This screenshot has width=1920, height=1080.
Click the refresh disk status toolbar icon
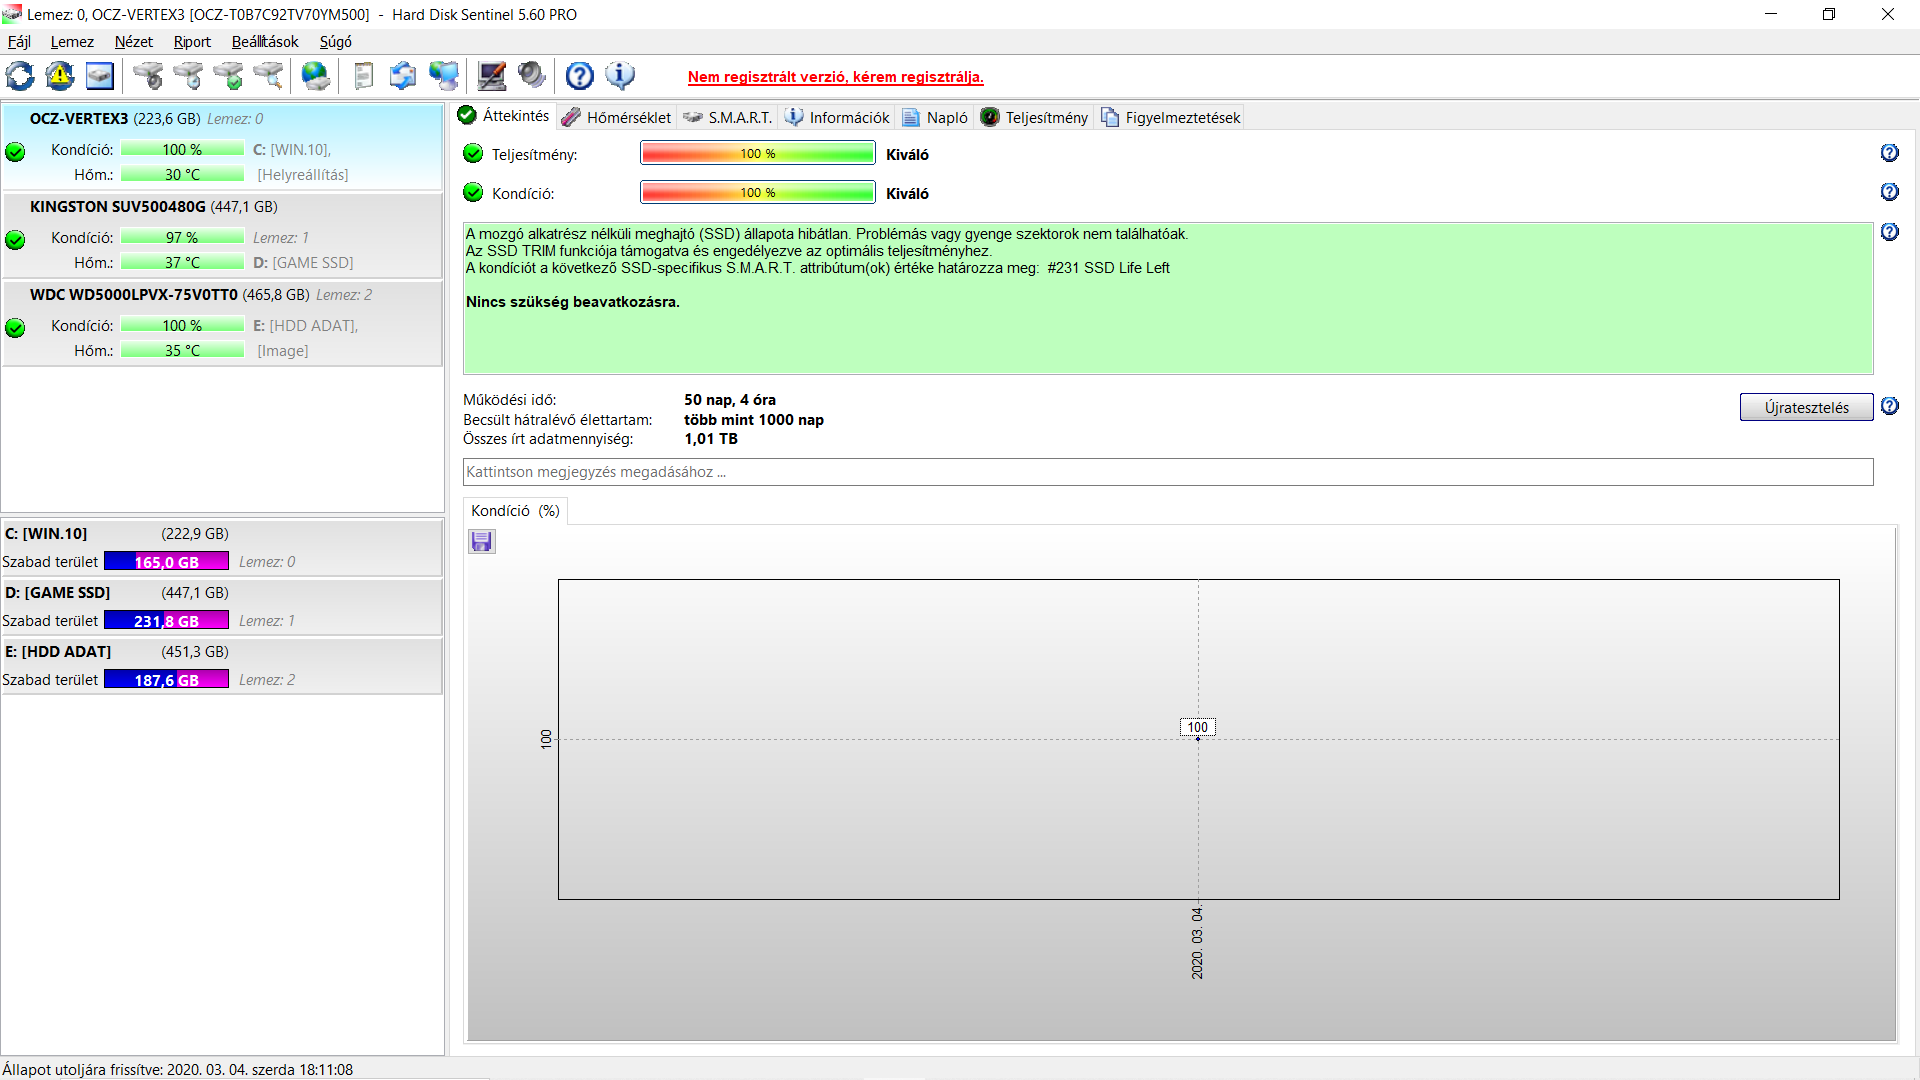click(20, 76)
